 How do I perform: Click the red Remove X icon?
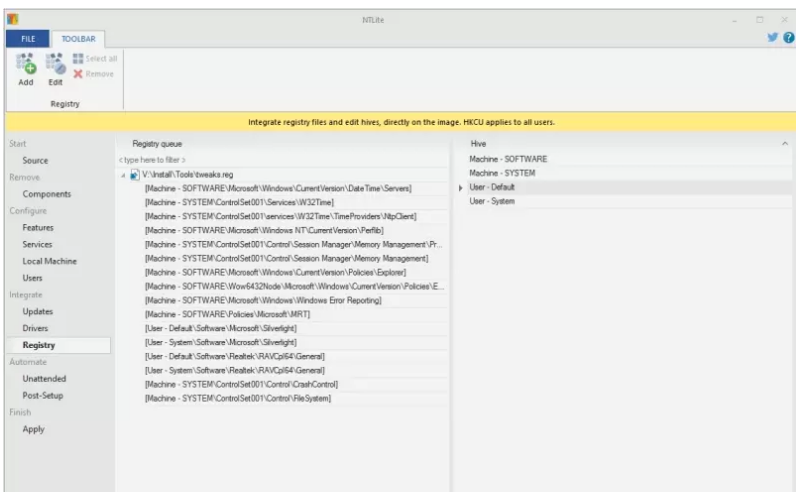click(x=78, y=74)
